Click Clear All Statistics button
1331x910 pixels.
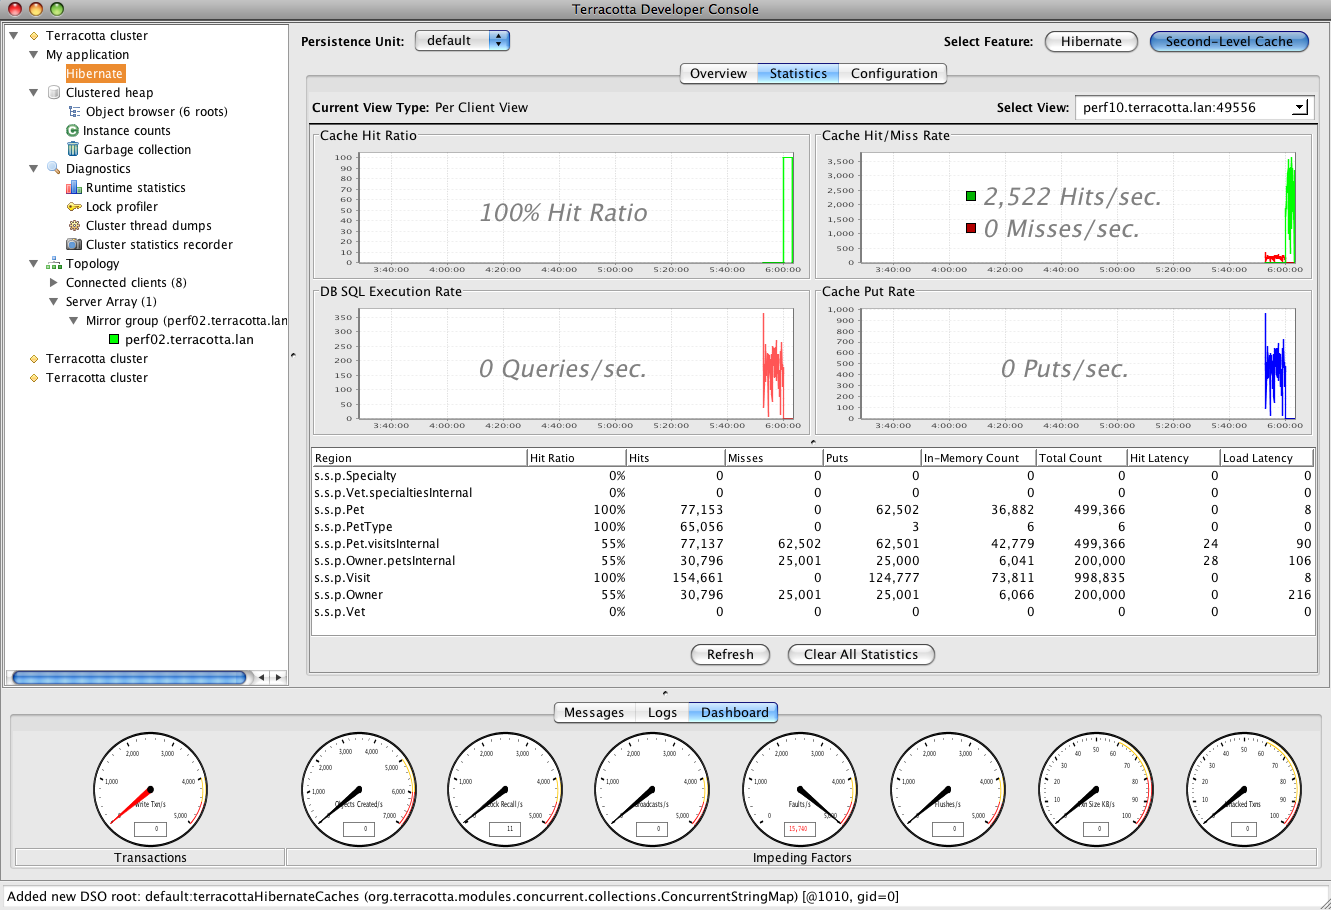(861, 654)
